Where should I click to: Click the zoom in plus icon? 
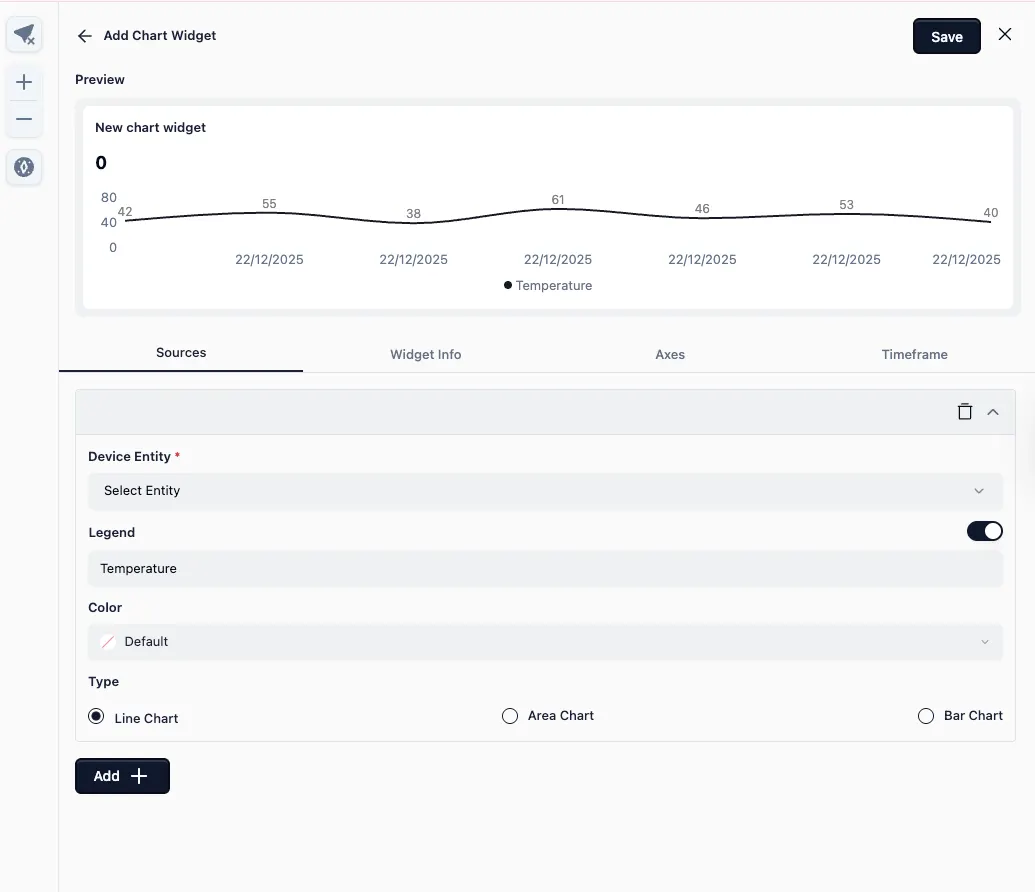coord(25,82)
